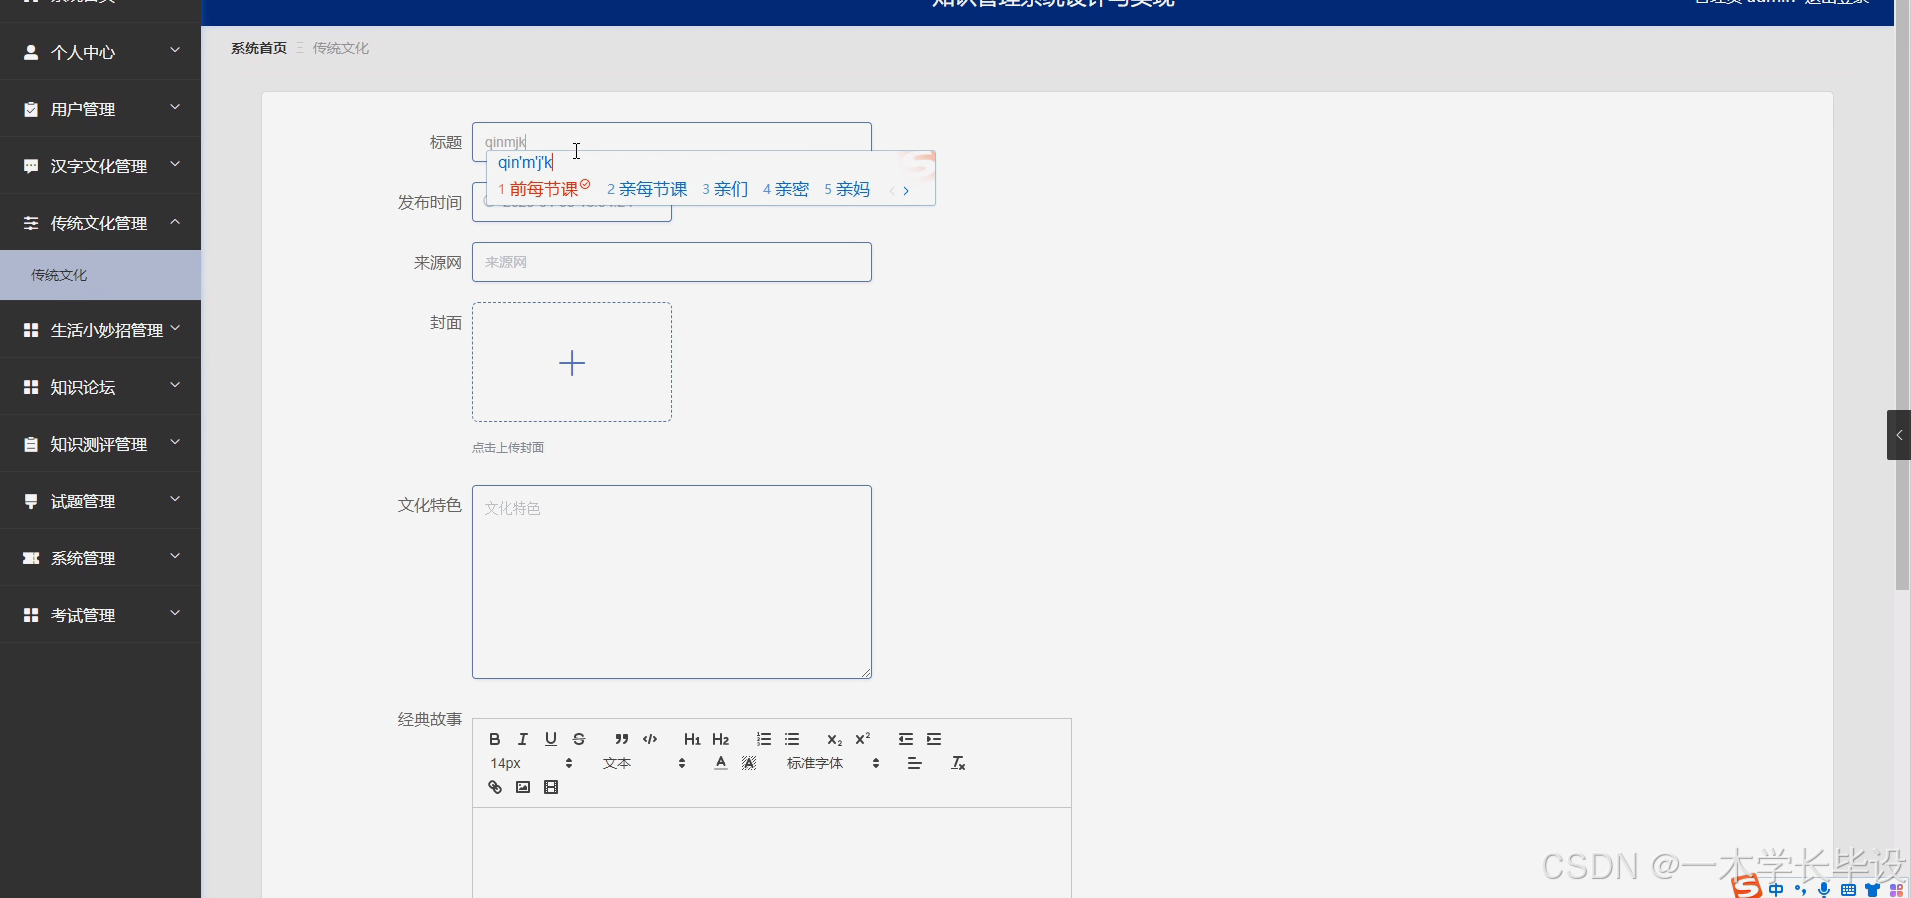
Task: Choose IME candidate 亲密
Action: tap(786, 189)
